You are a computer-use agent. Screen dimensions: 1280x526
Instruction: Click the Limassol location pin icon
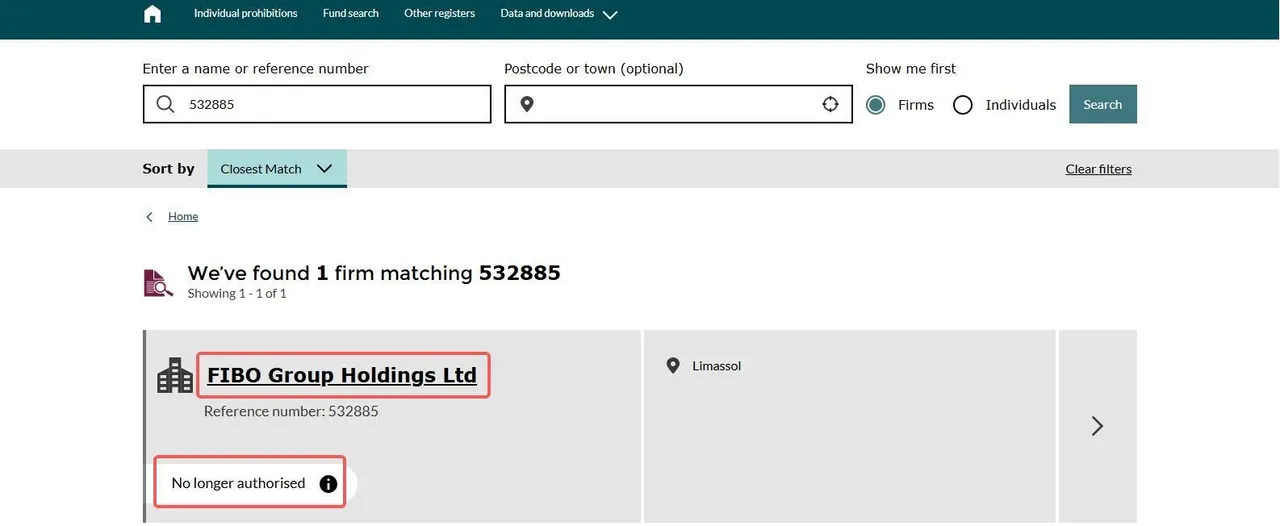(x=673, y=366)
